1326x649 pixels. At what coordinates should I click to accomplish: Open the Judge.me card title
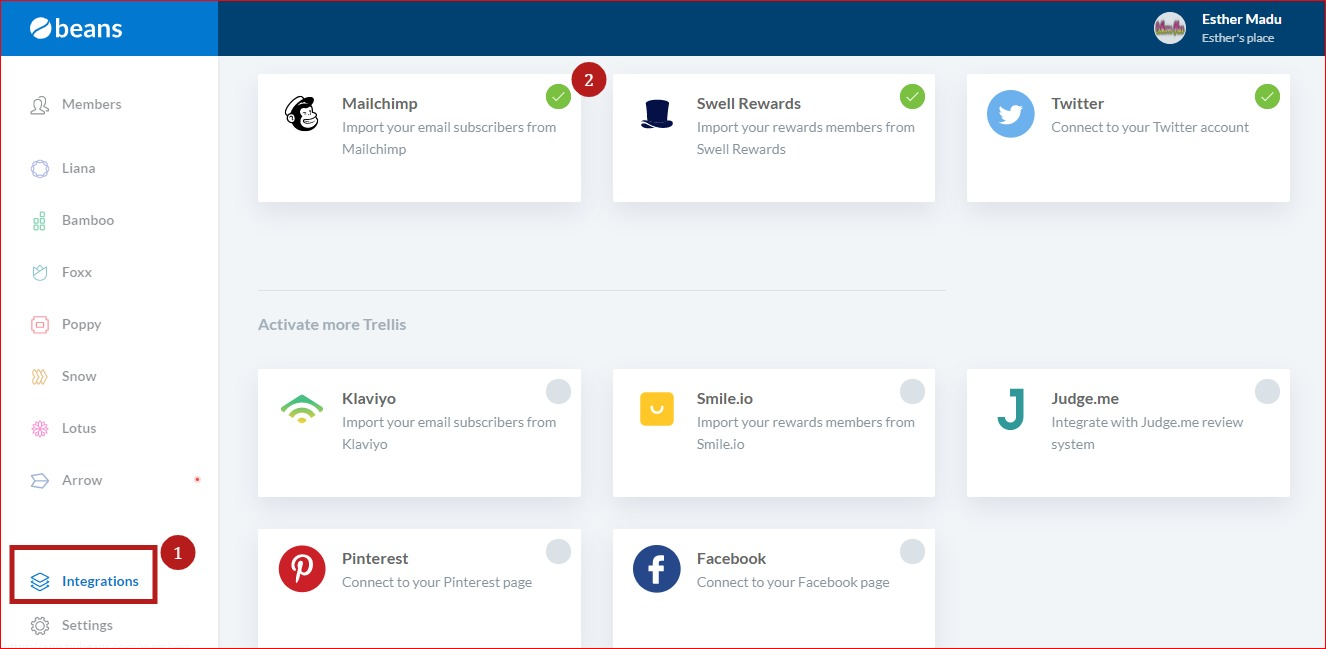pos(1085,398)
